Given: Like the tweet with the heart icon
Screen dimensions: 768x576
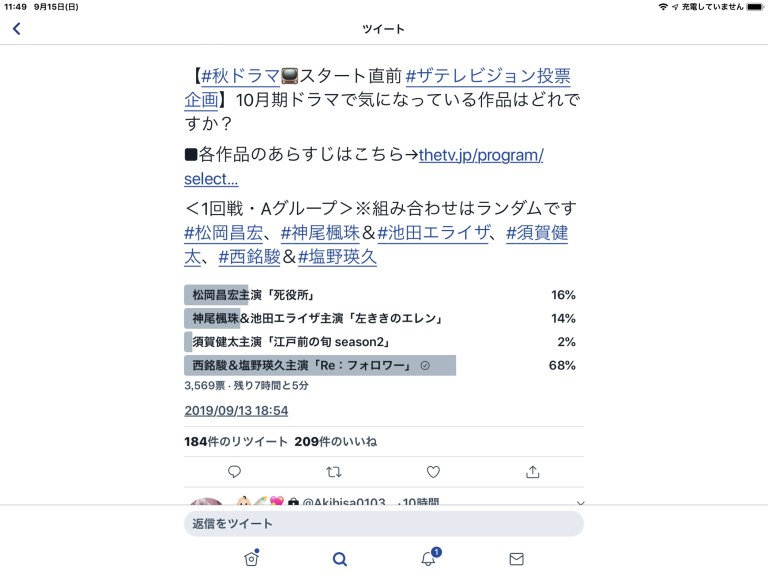Looking at the screenshot, I should click(x=433, y=472).
